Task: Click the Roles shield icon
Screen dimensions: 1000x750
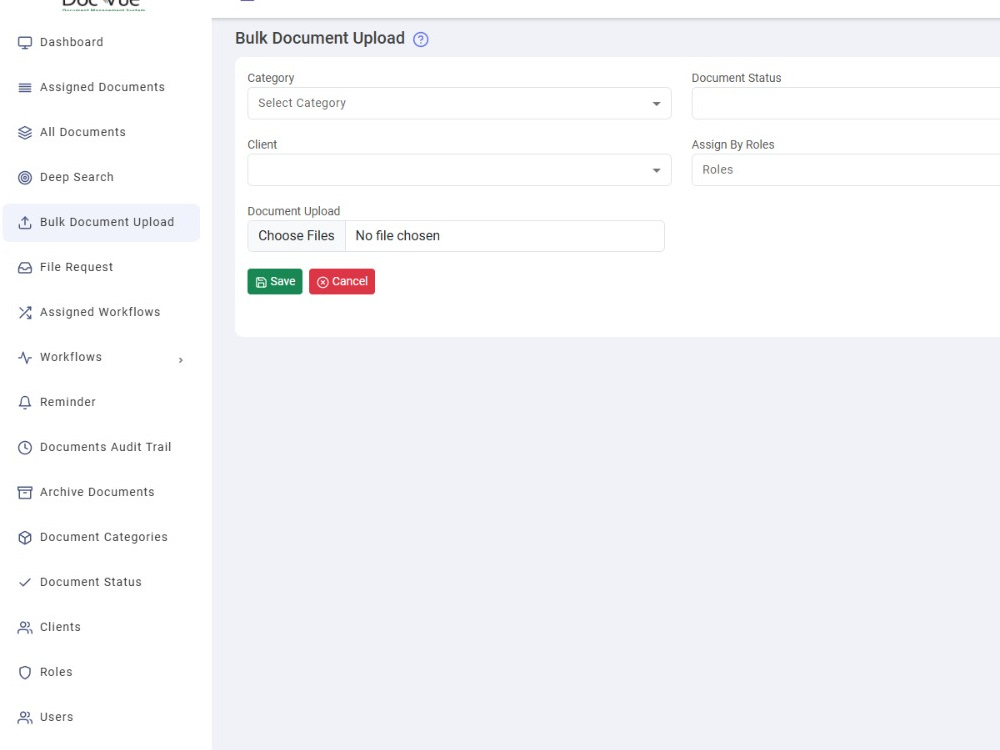Action: pyautogui.click(x=25, y=672)
